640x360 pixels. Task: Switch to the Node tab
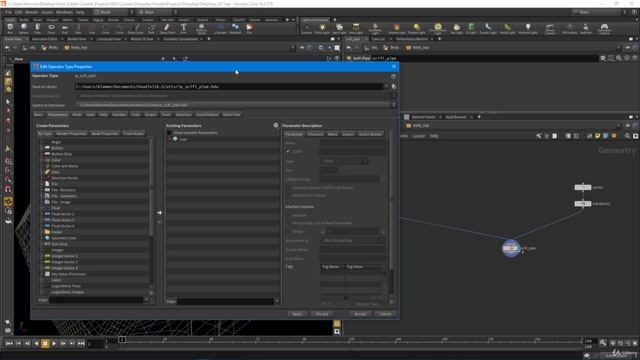tap(77, 115)
